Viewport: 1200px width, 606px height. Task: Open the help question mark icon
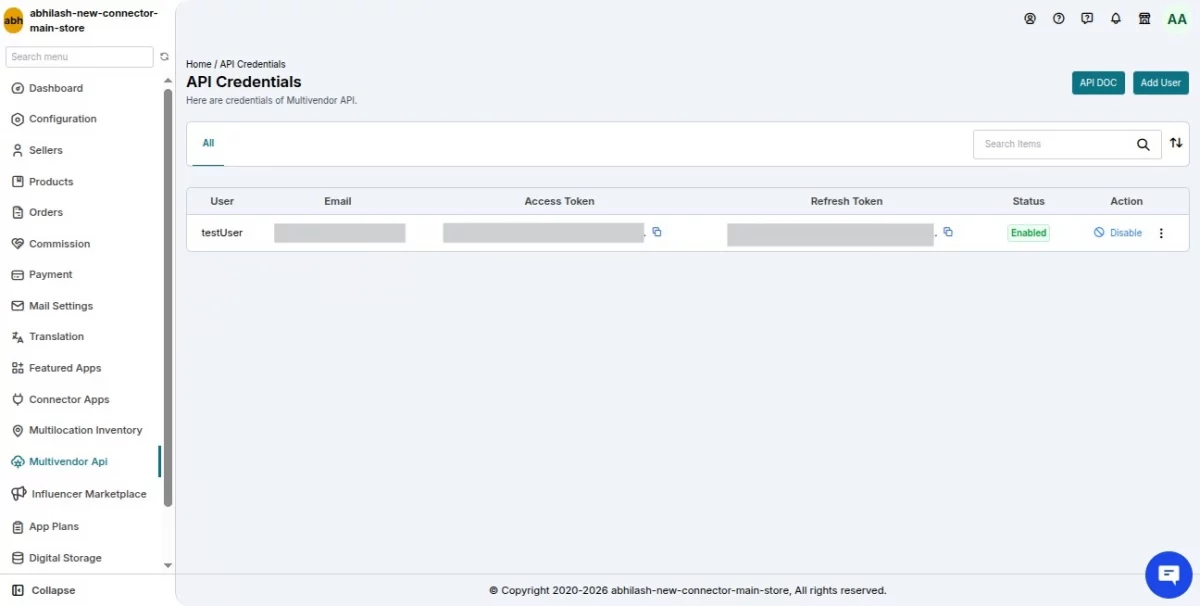pyautogui.click(x=1059, y=19)
